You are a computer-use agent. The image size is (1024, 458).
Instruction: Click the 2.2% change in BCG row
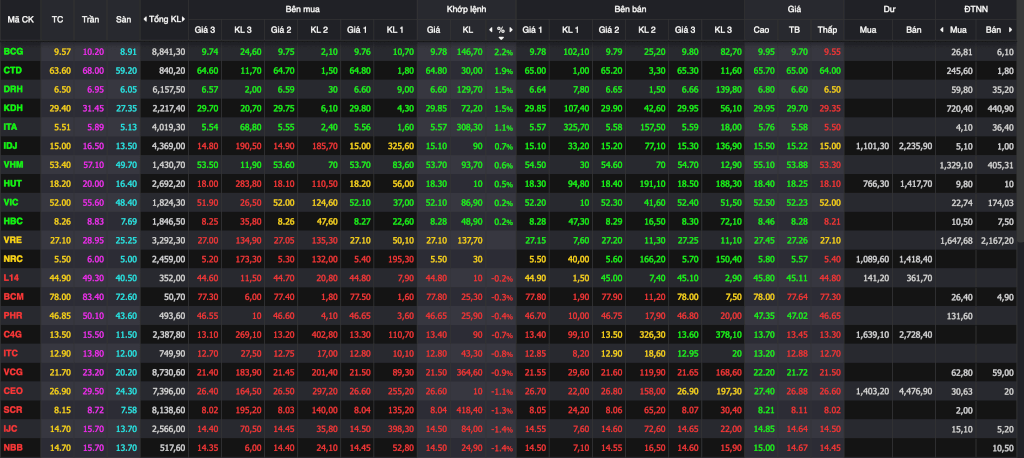(504, 51)
